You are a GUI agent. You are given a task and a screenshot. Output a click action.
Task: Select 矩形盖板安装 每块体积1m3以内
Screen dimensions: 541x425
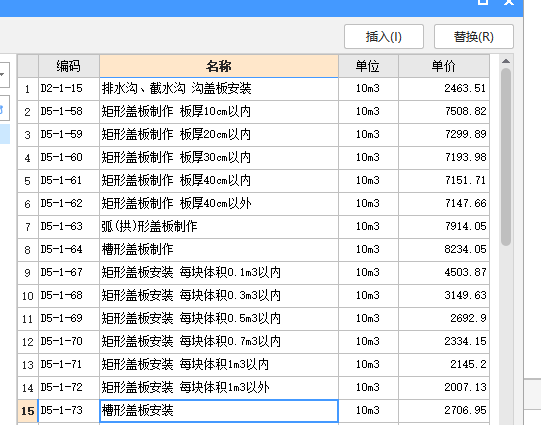coord(219,365)
